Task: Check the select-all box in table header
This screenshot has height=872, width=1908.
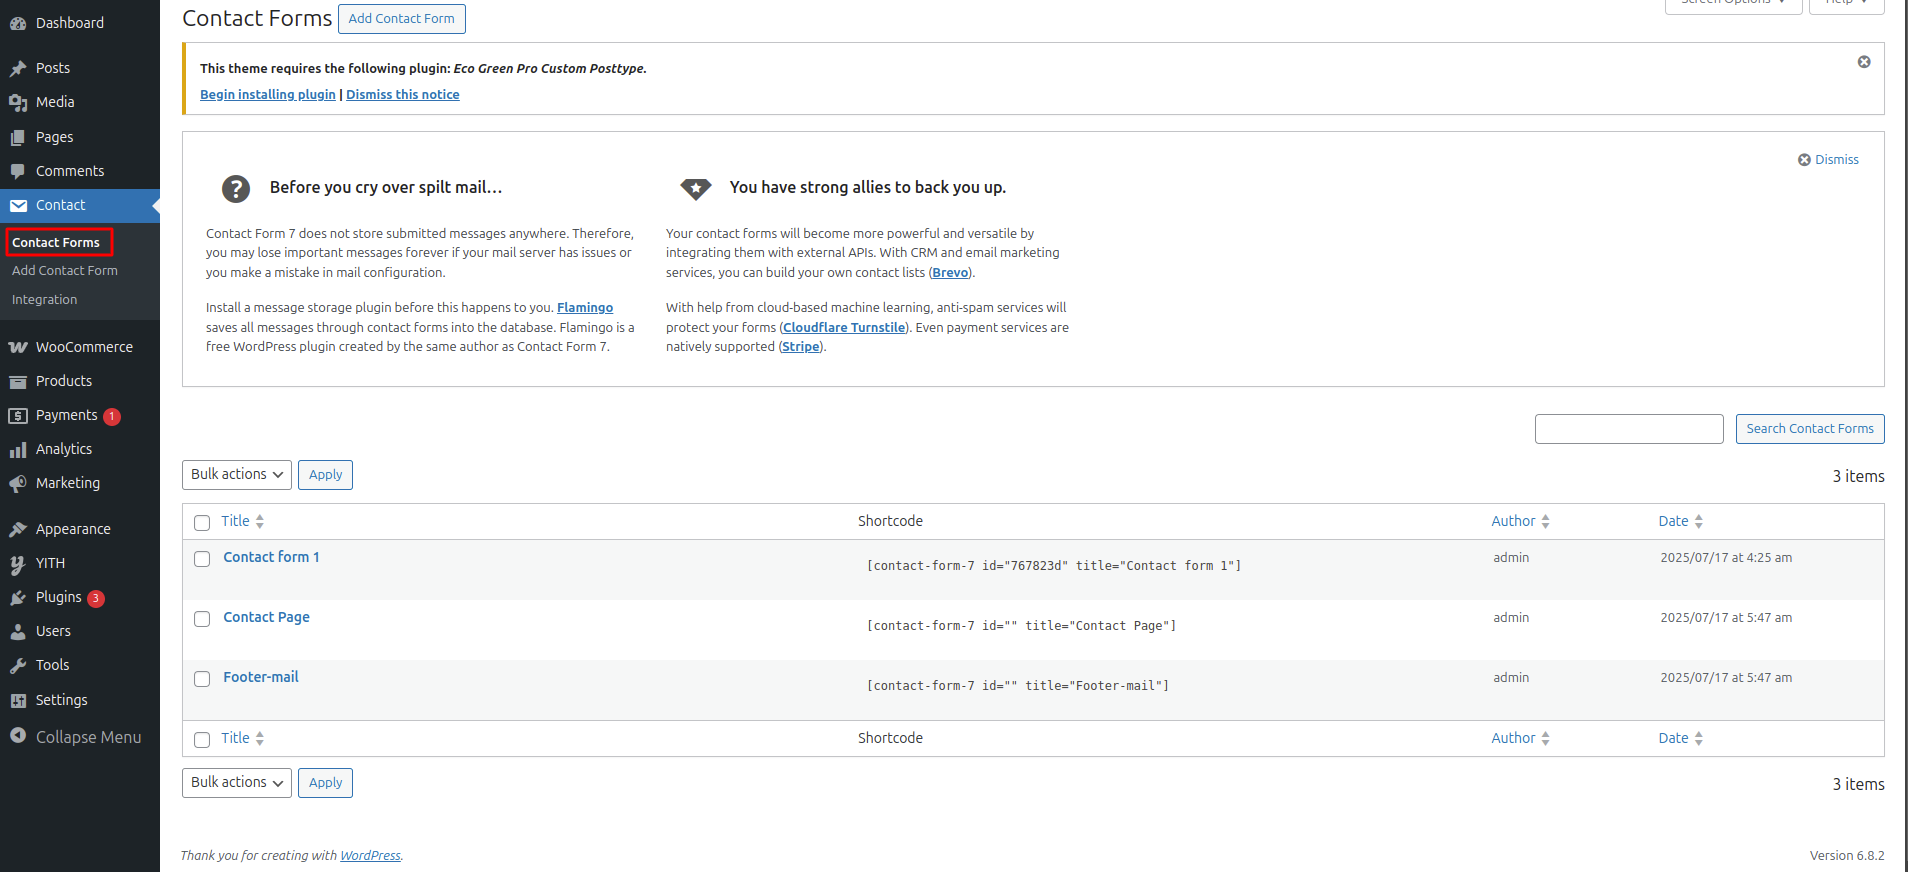Action: 202,522
